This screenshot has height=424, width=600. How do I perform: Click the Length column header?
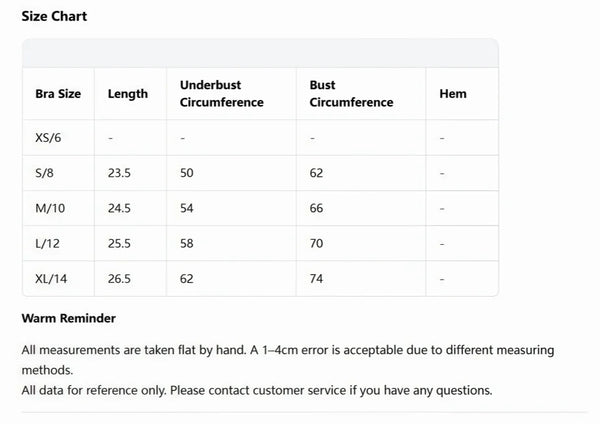click(x=128, y=94)
